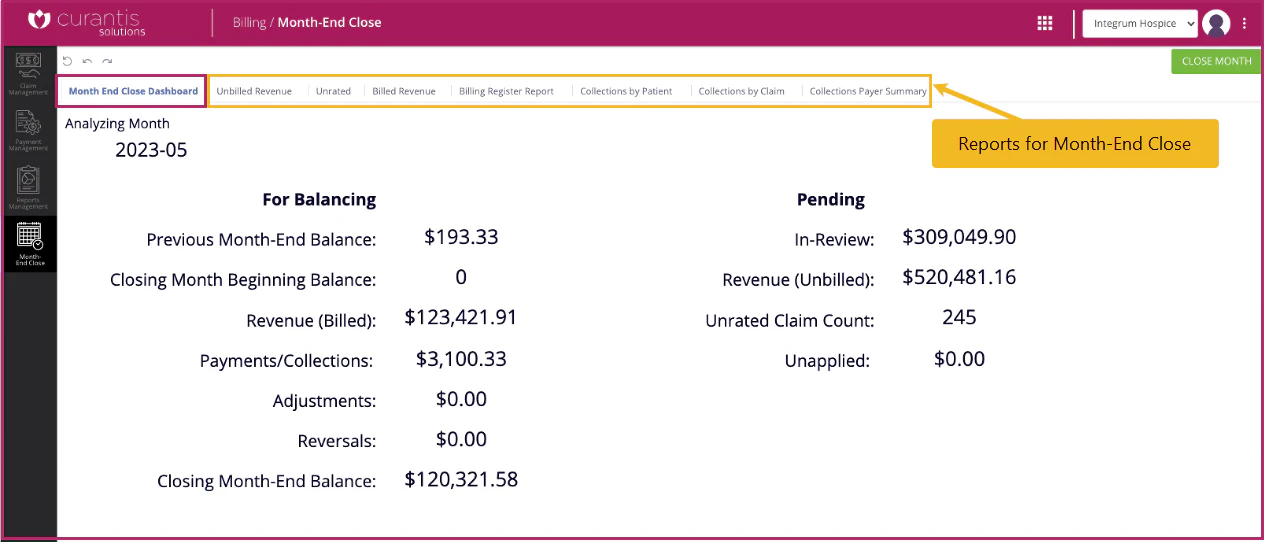Open the Unbilled Revenue tab
Image resolution: width=1266 pixels, height=542 pixels.
point(254,91)
